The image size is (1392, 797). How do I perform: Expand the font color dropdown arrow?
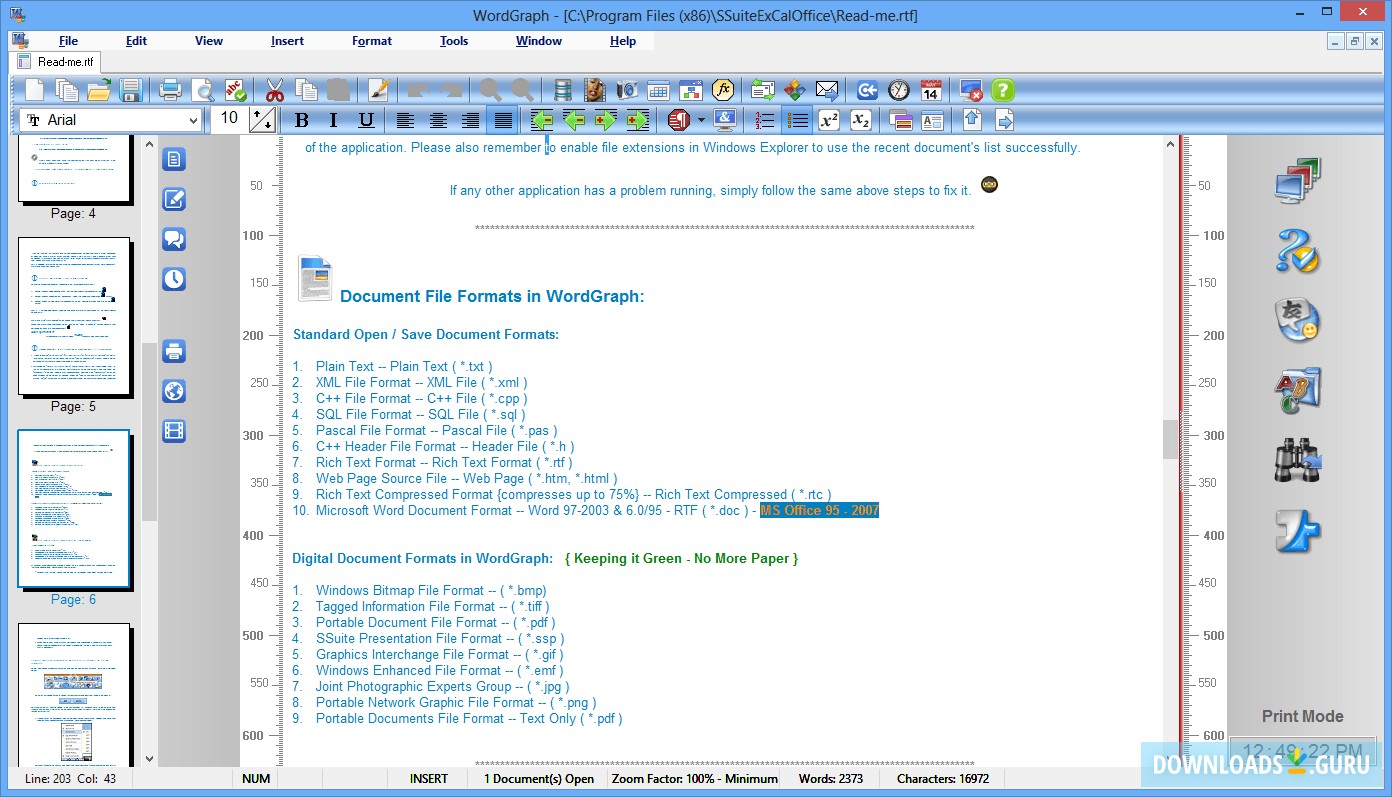click(x=703, y=120)
